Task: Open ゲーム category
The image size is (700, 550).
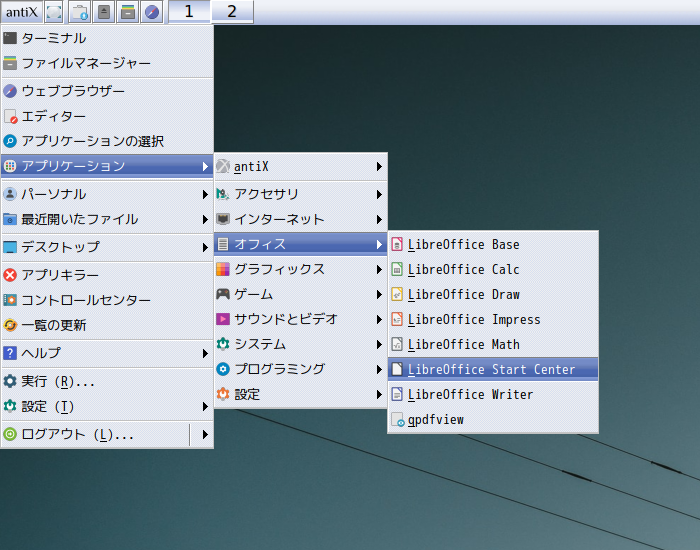Action: click(300, 294)
